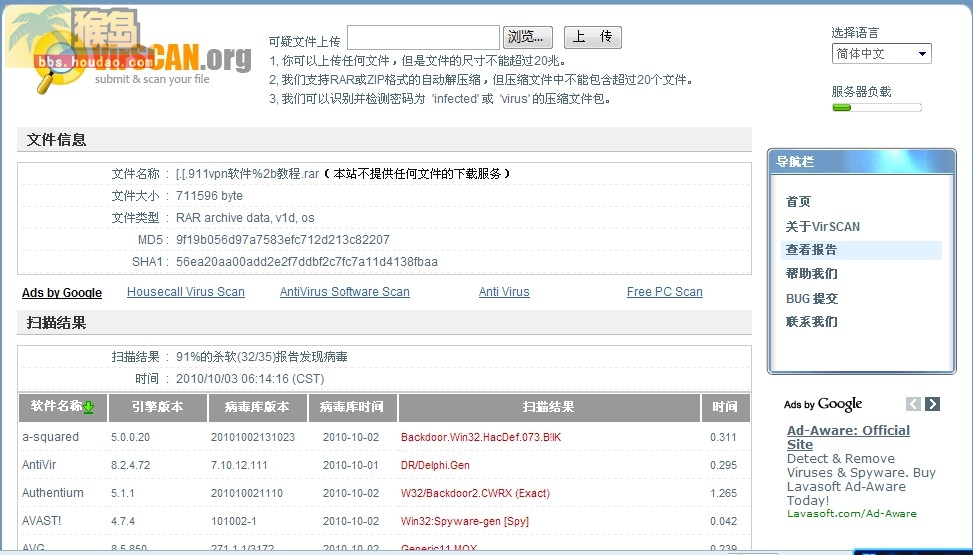Click the 扫描结果 section heading
The height and width of the screenshot is (555, 973).
pos(56,323)
